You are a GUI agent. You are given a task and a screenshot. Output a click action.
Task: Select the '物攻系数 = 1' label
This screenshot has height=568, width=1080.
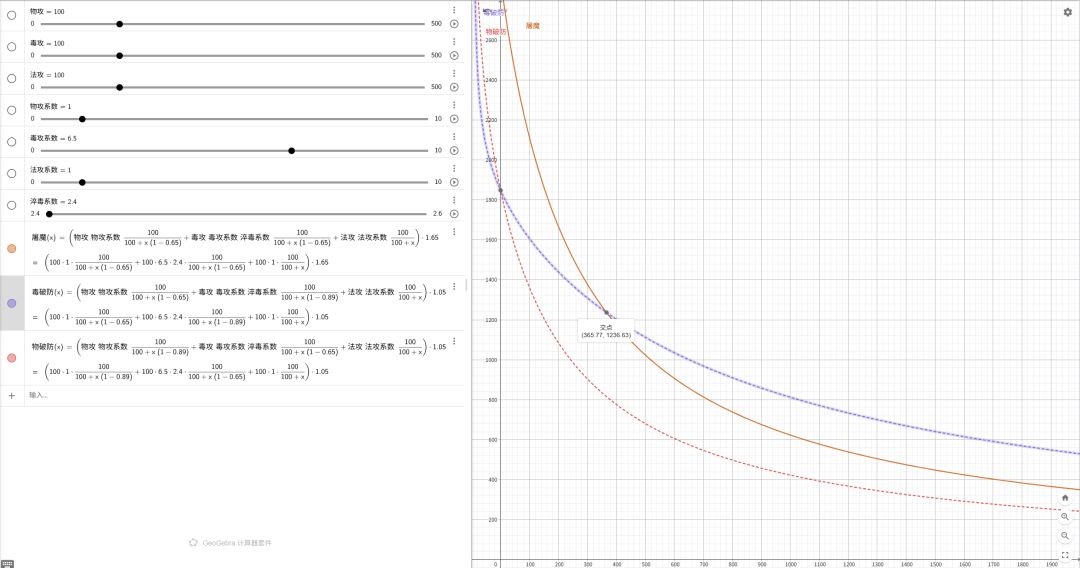pos(50,107)
